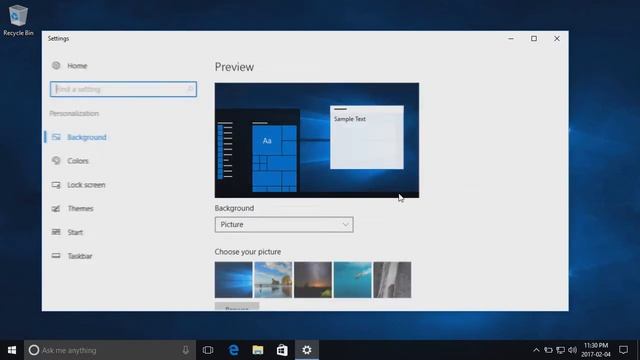Screen dimensions: 640x360
Task: Open File Explorer from taskbar
Action: (258, 350)
